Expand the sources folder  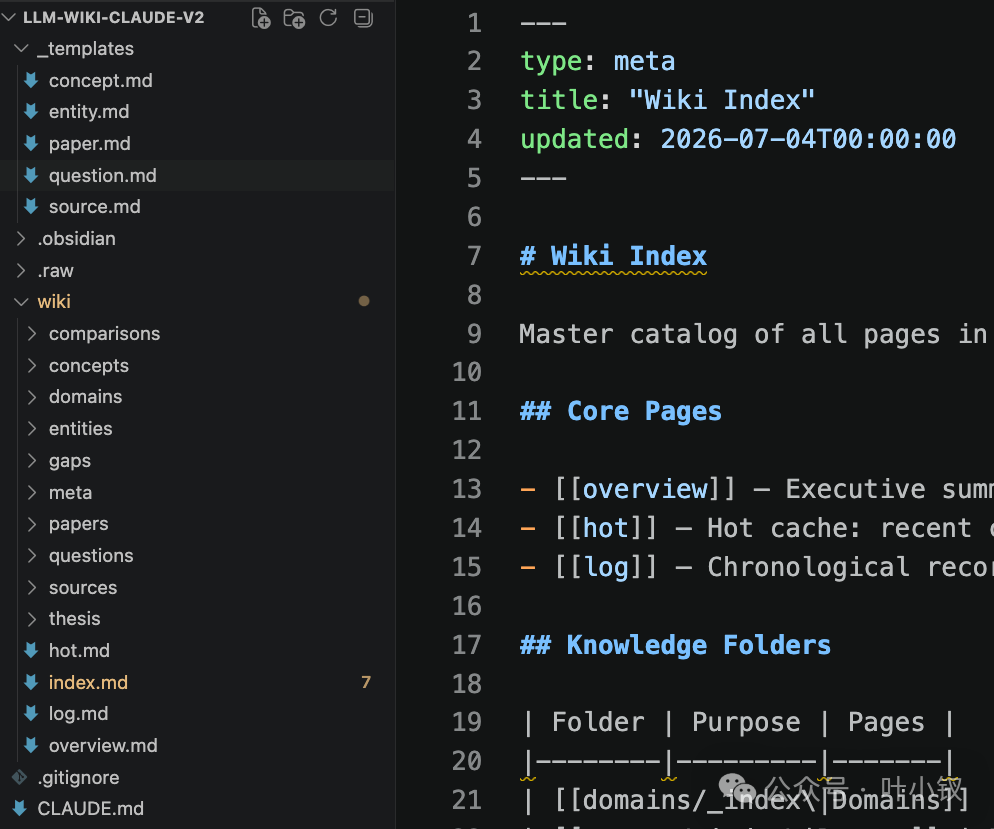tap(32, 588)
